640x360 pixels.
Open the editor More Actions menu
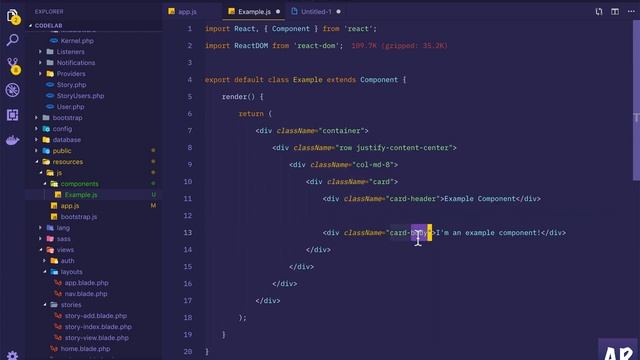[x=631, y=12]
